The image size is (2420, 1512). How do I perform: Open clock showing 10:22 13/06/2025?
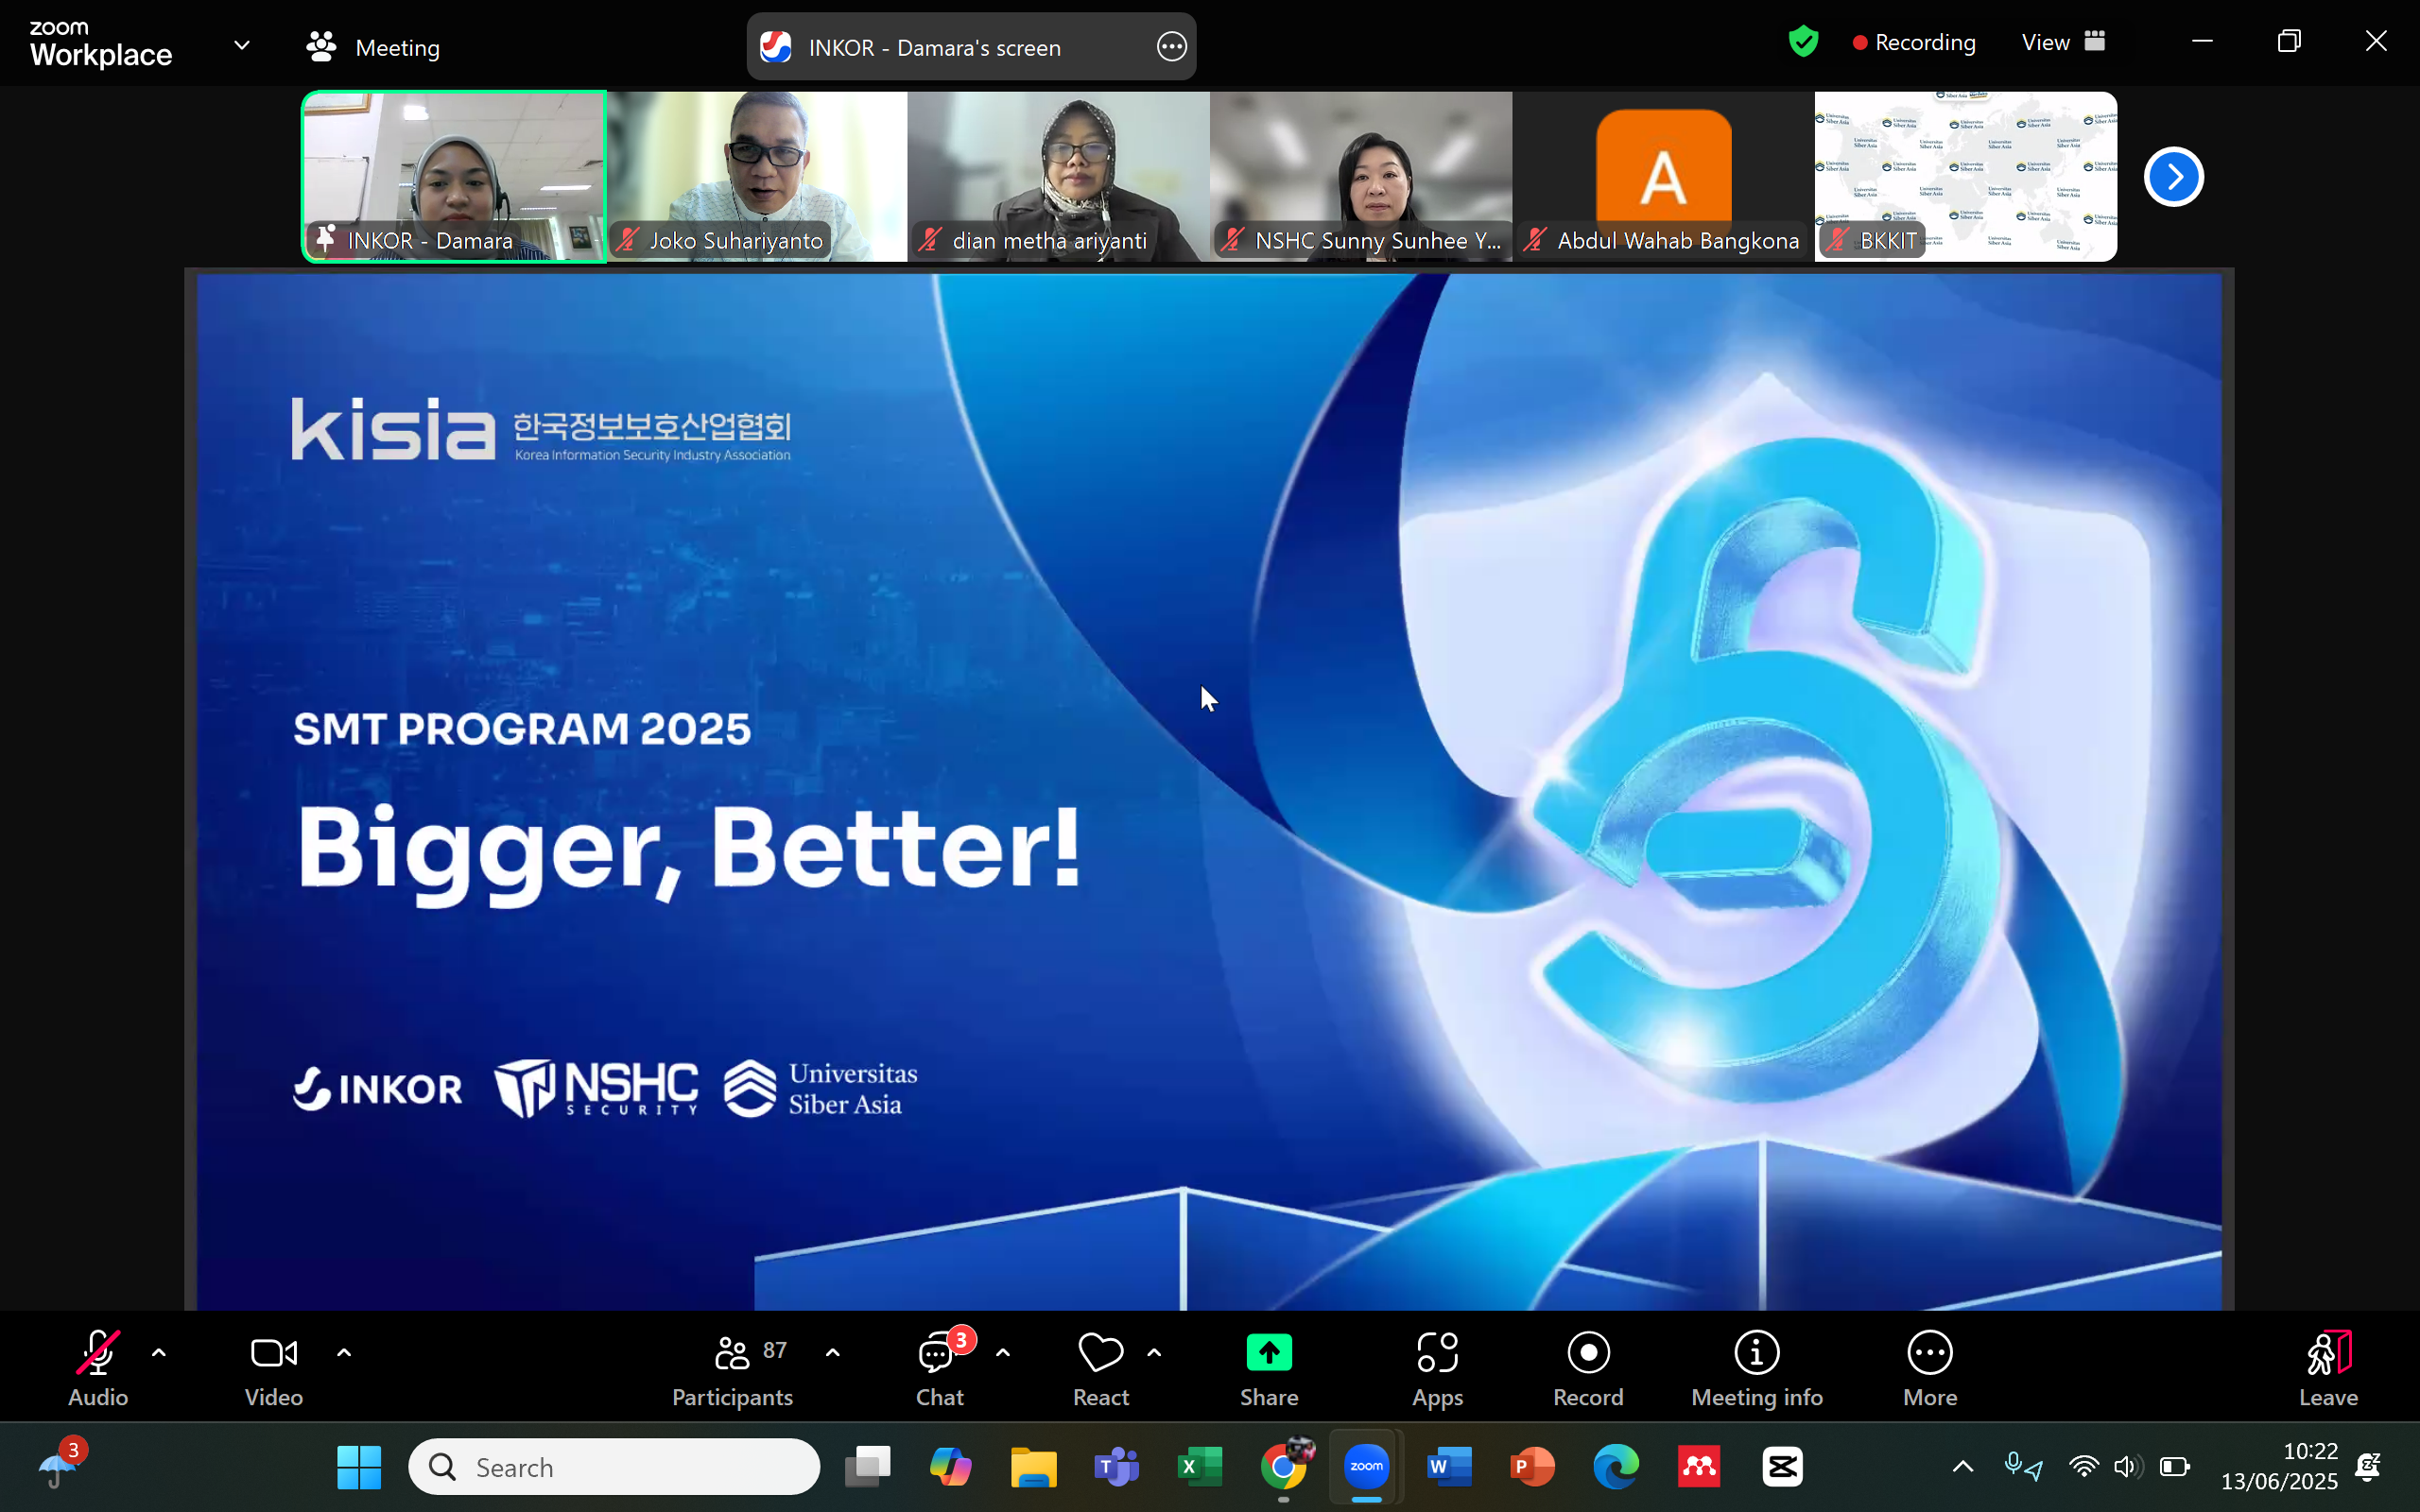tap(2280, 1466)
